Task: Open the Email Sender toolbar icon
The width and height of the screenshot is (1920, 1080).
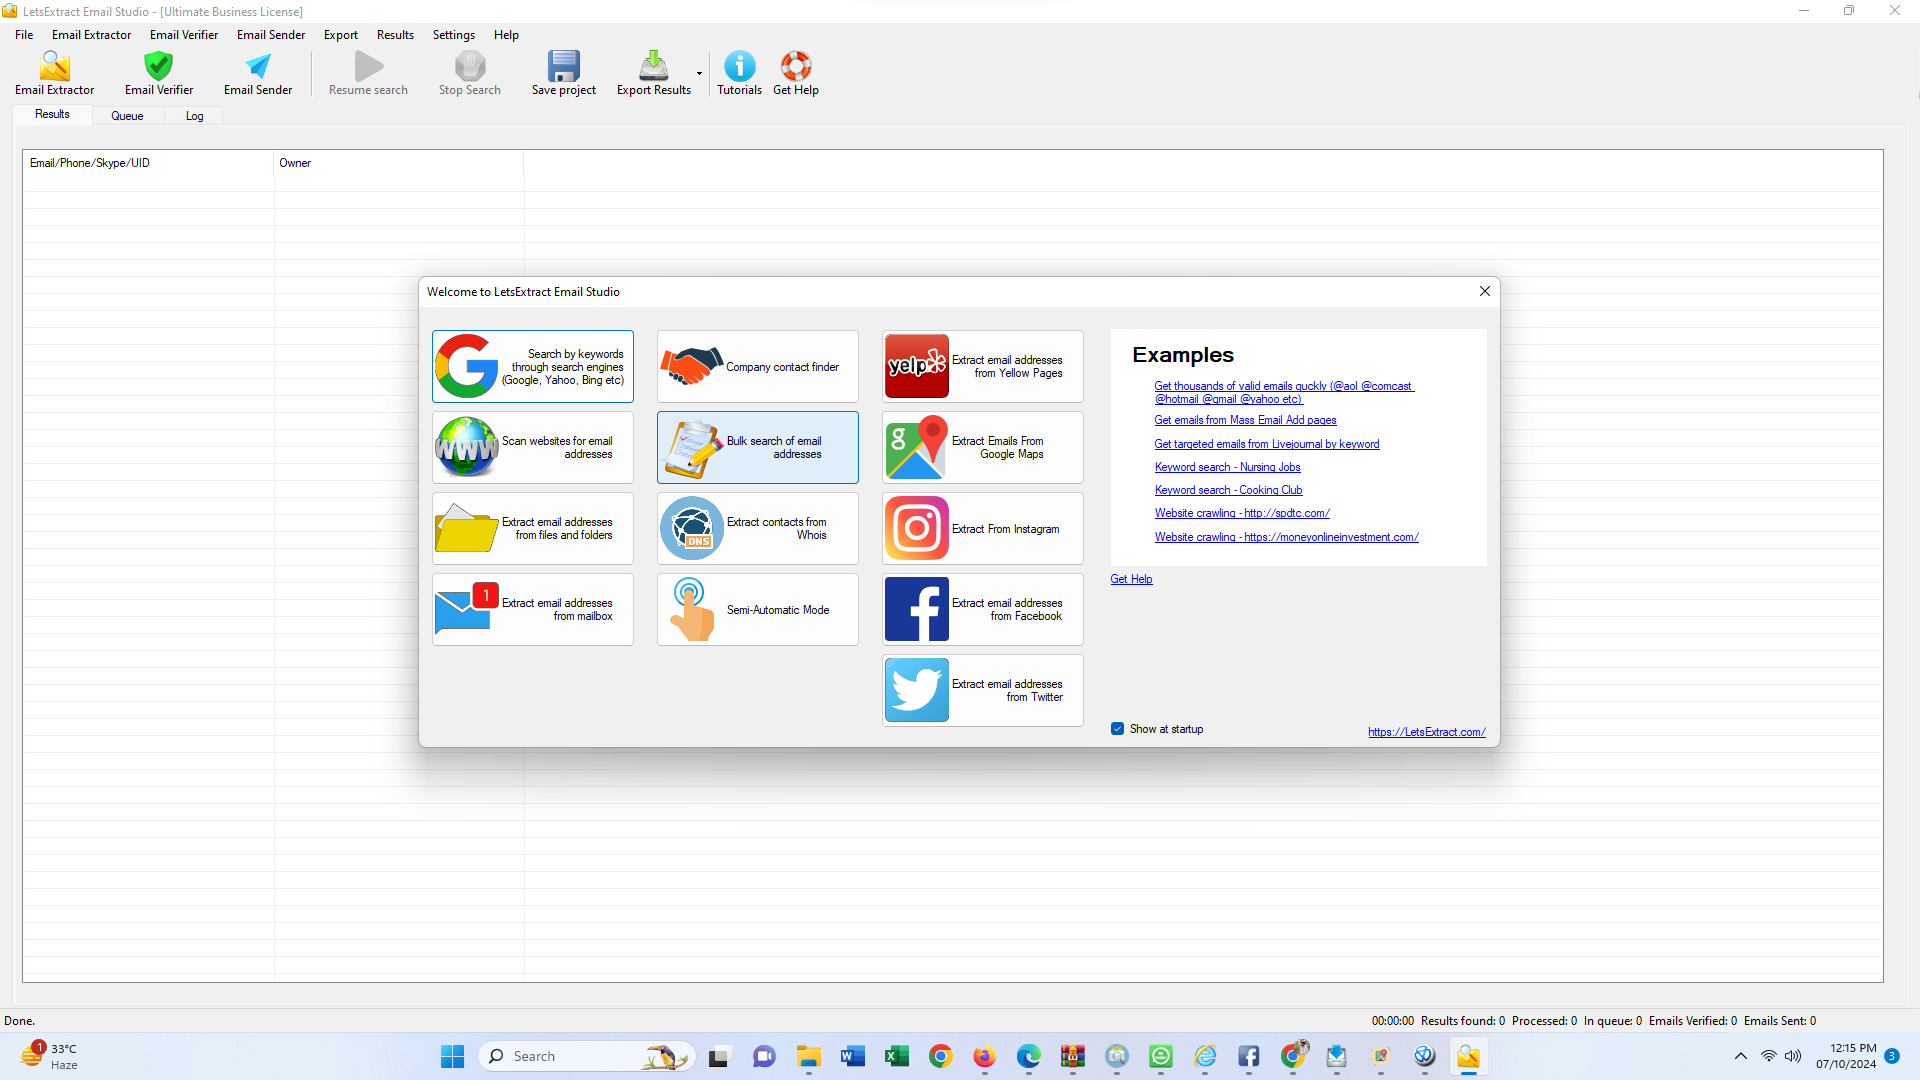Action: 258,67
